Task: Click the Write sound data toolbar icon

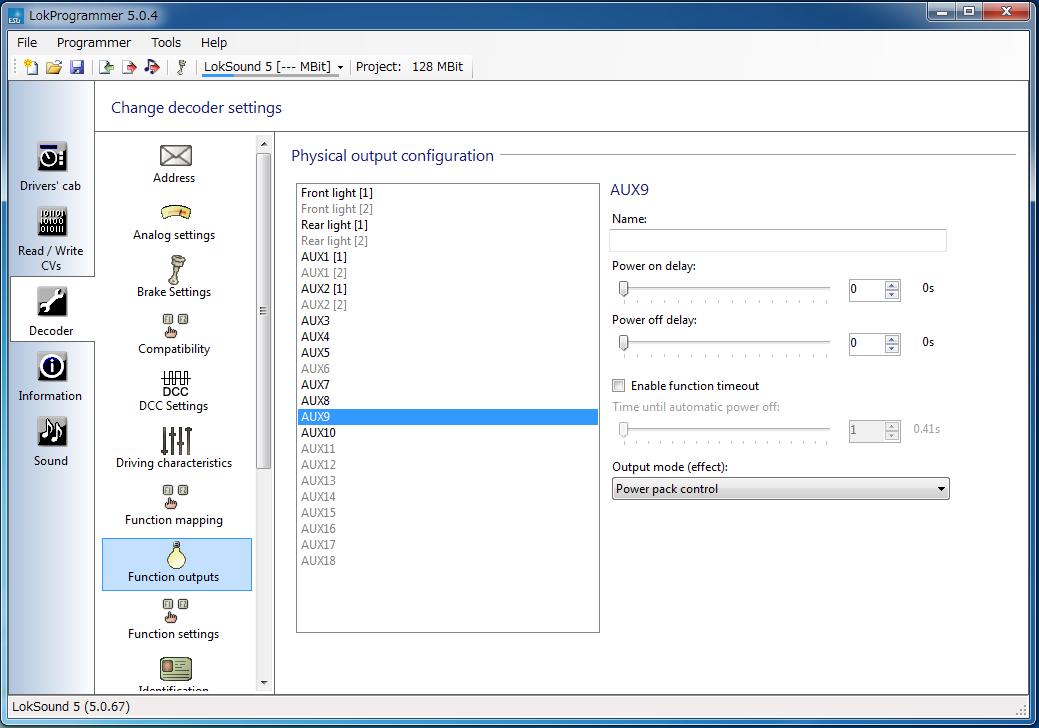Action: point(152,67)
